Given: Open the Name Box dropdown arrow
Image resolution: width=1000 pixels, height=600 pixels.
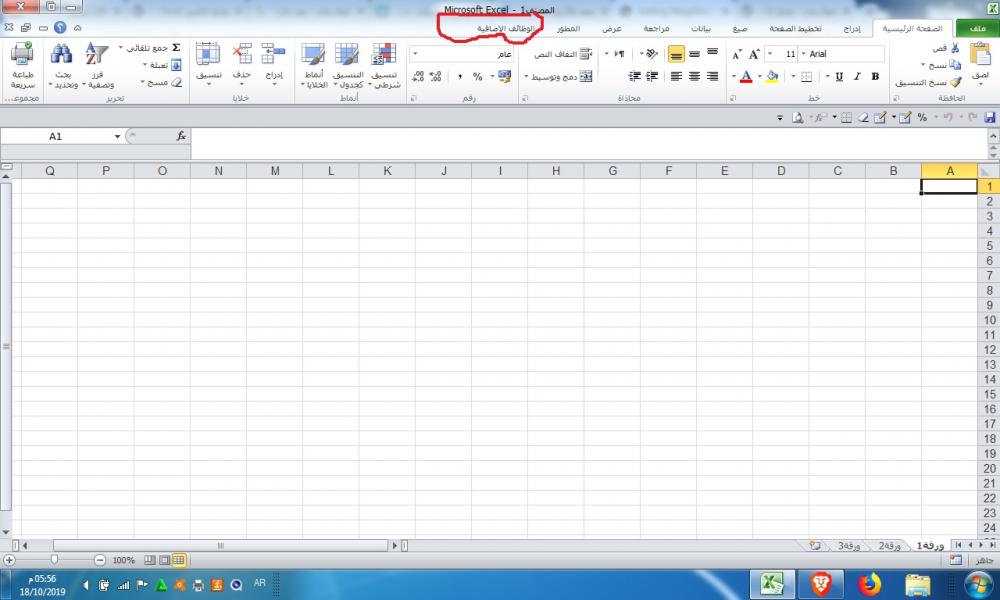Looking at the screenshot, I should click(118, 136).
